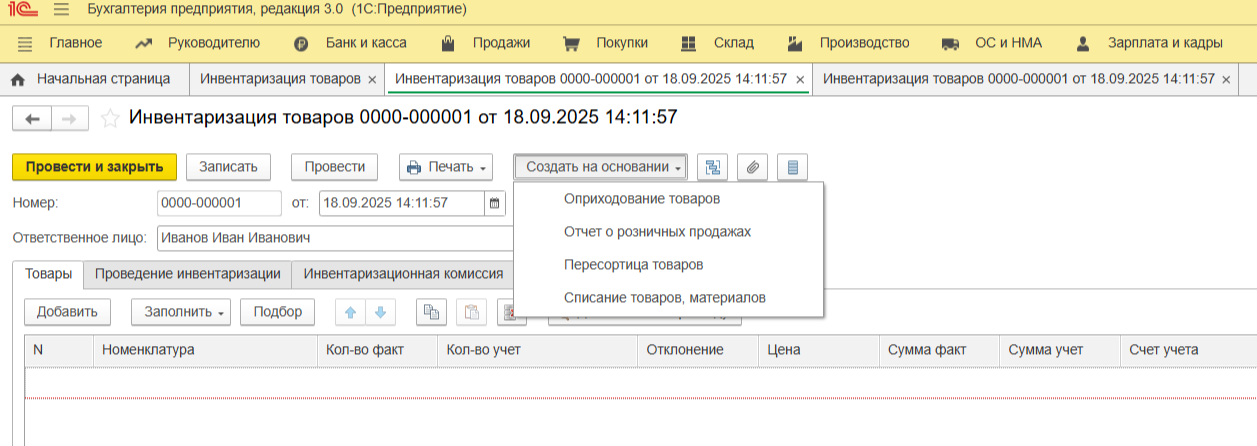
Task: Move row up with arrow icon
Action: [x=350, y=312]
